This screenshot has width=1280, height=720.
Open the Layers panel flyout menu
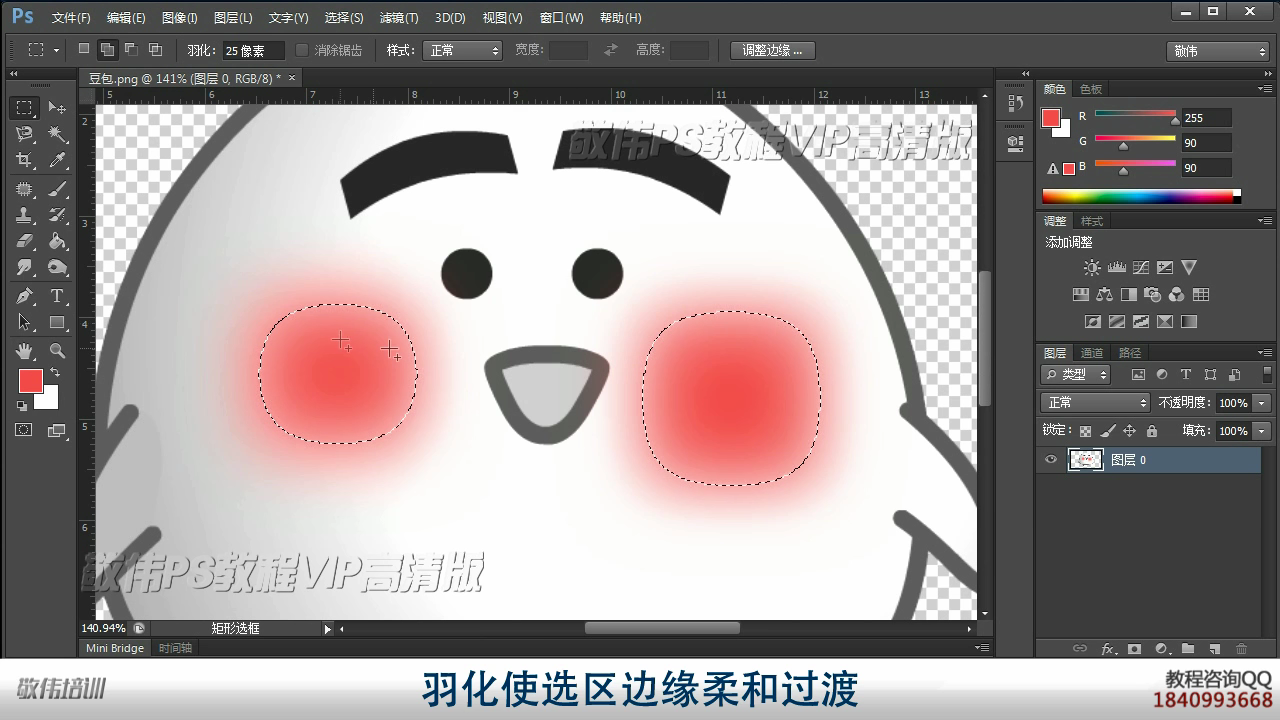(x=1265, y=353)
